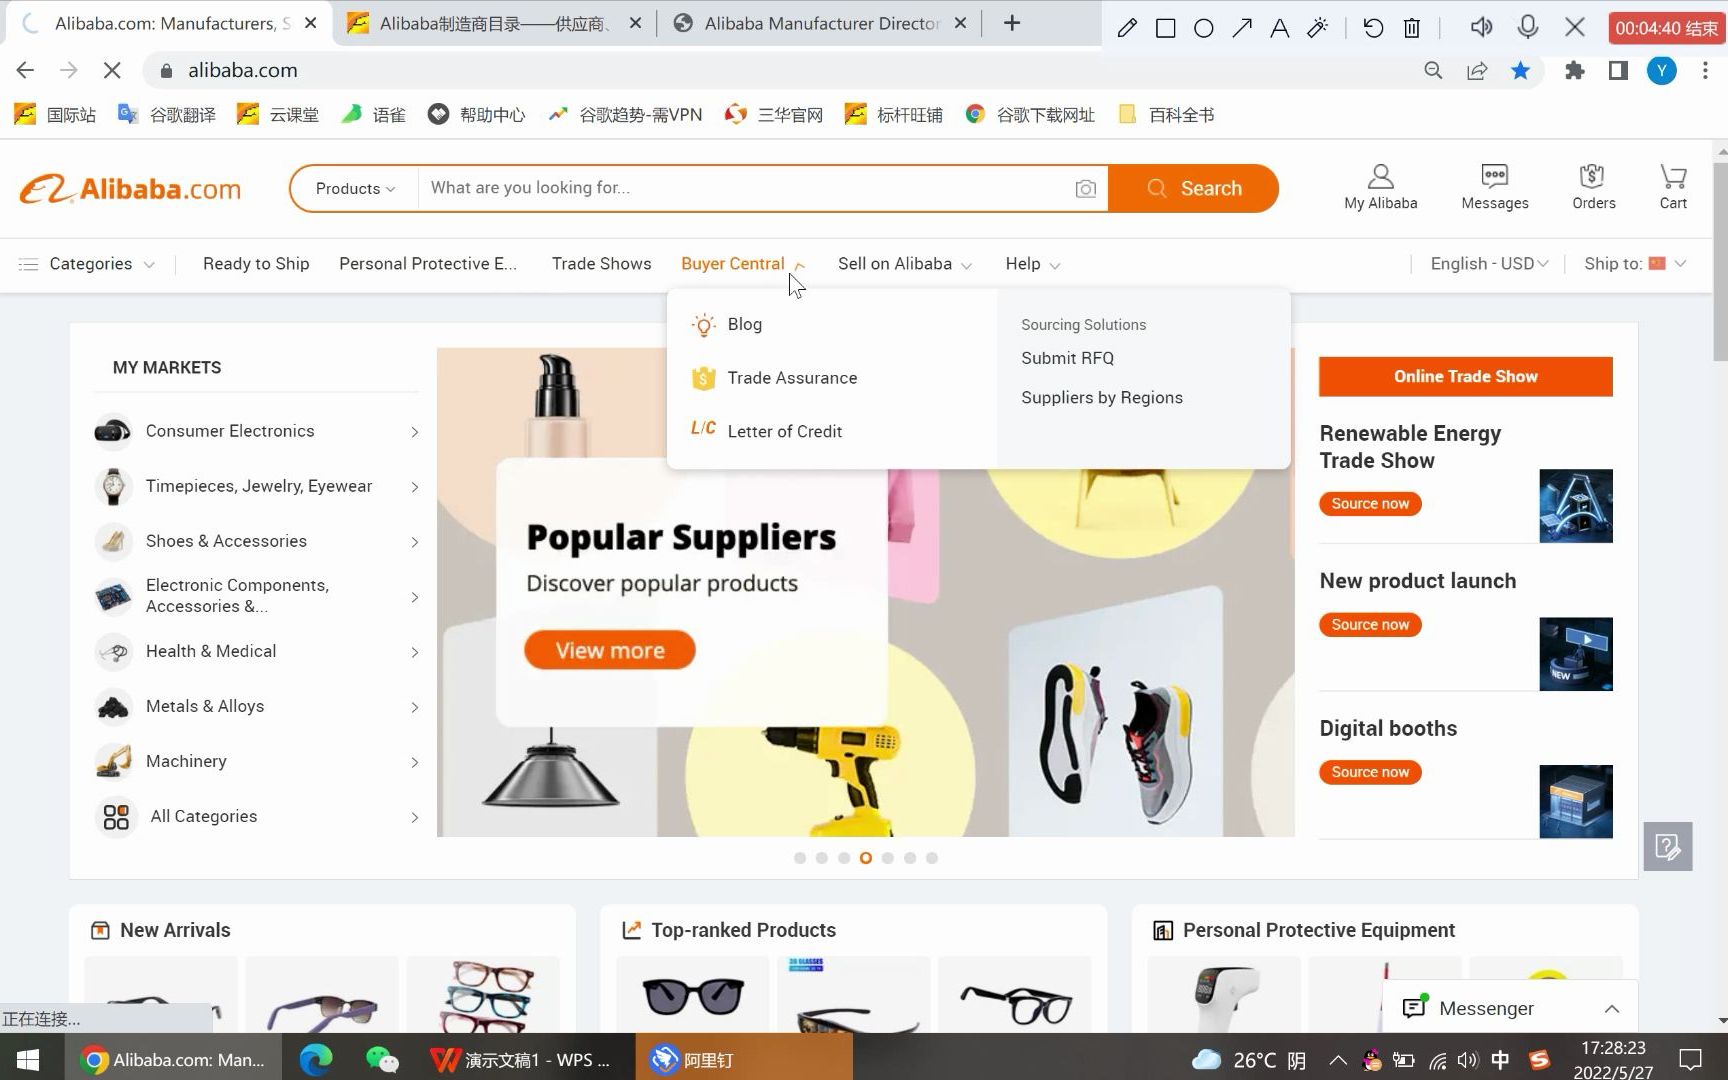Click the Windows Start button
Screen dimensions: 1728x1080
(28, 1059)
